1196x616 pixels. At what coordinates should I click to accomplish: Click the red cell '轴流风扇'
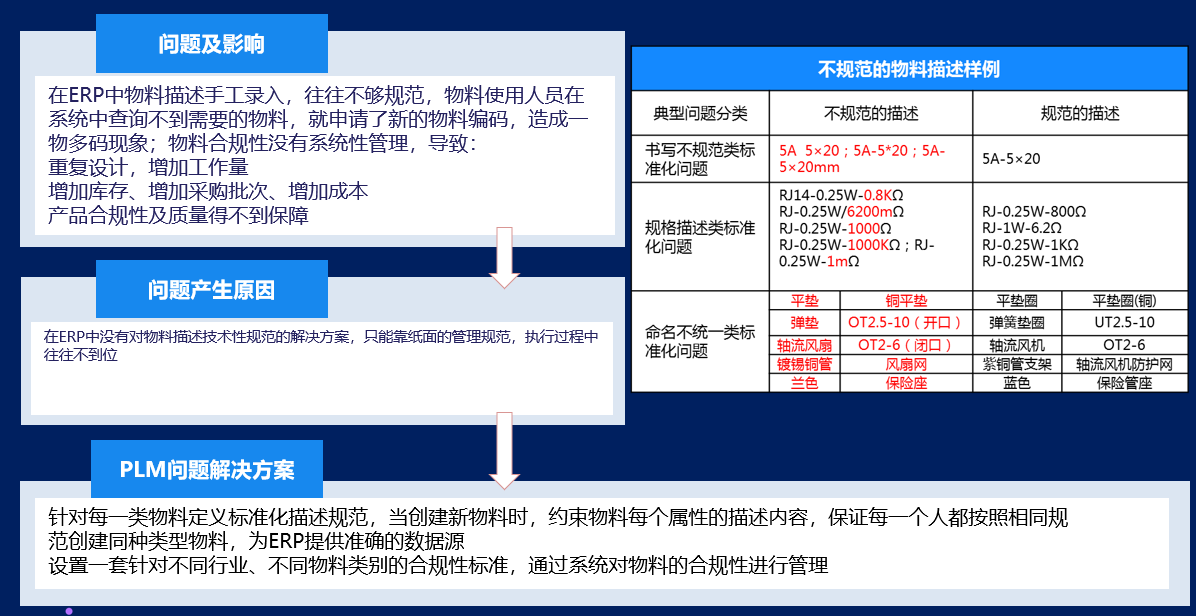click(804, 345)
